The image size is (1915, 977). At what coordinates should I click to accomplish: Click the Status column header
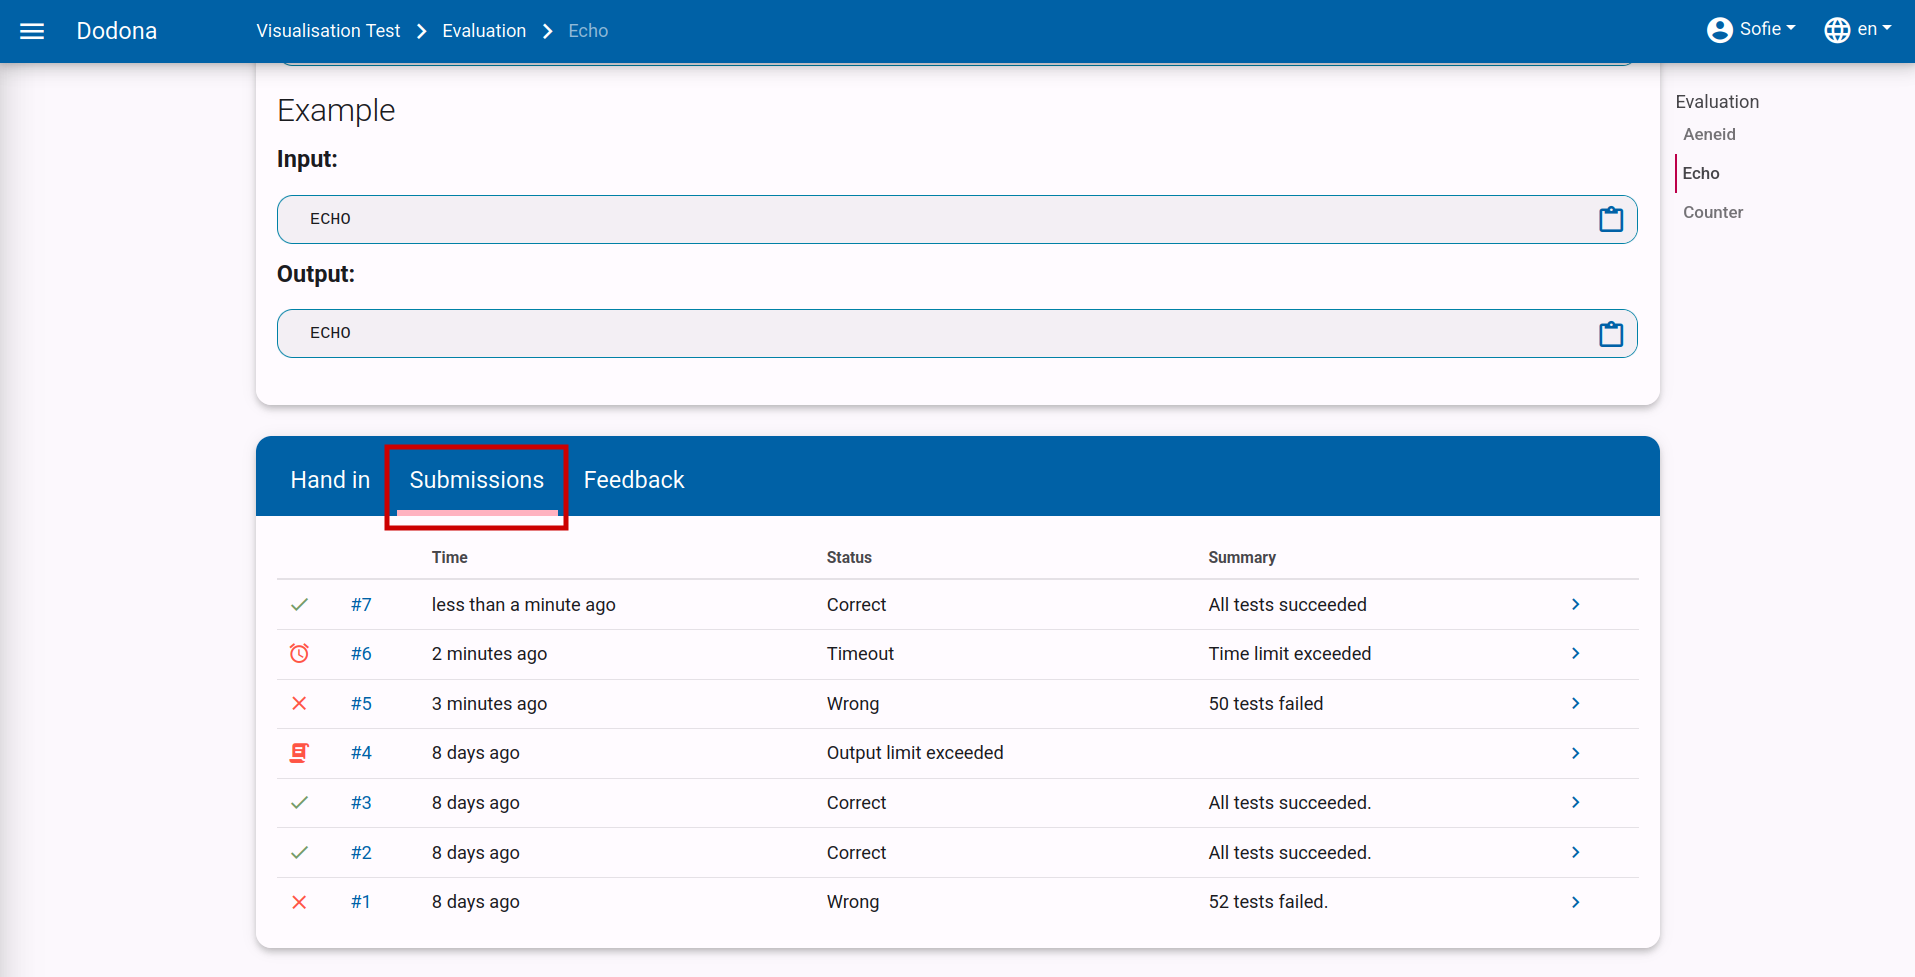click(x=849, y=557)
